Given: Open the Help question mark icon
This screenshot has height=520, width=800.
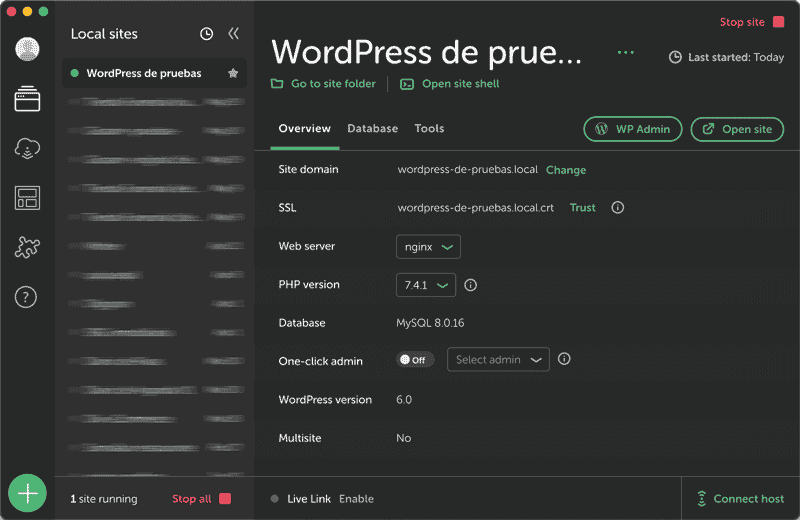Looking at the screenshot, I should tap(26, 297).
